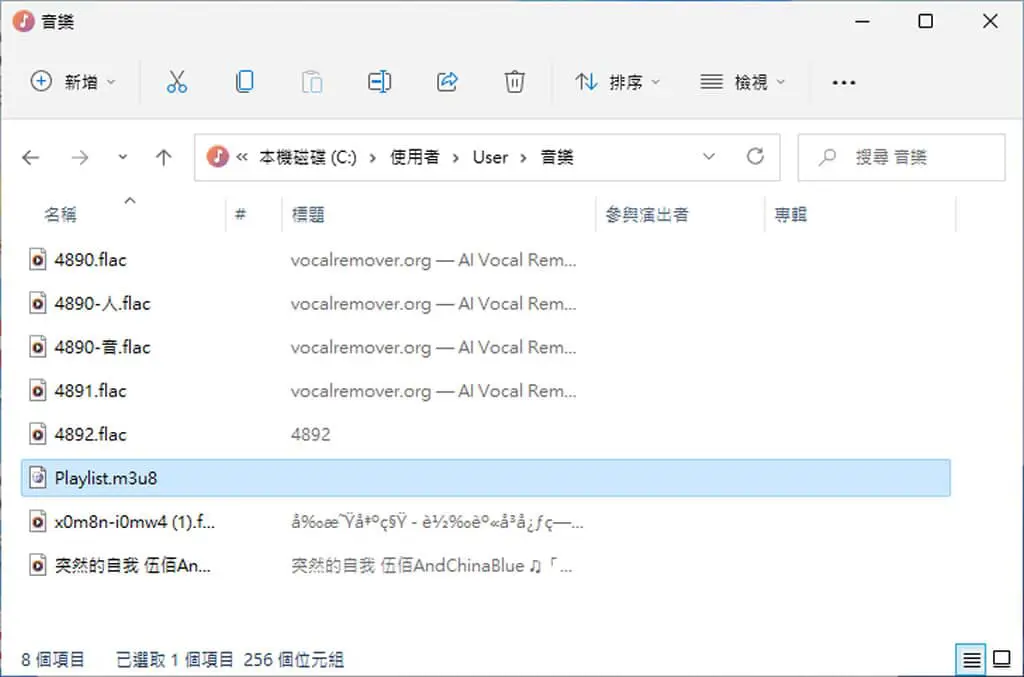Expand the address bar history chevron
This screenshot has height=677, width=1024.
[x=709, y=157]
